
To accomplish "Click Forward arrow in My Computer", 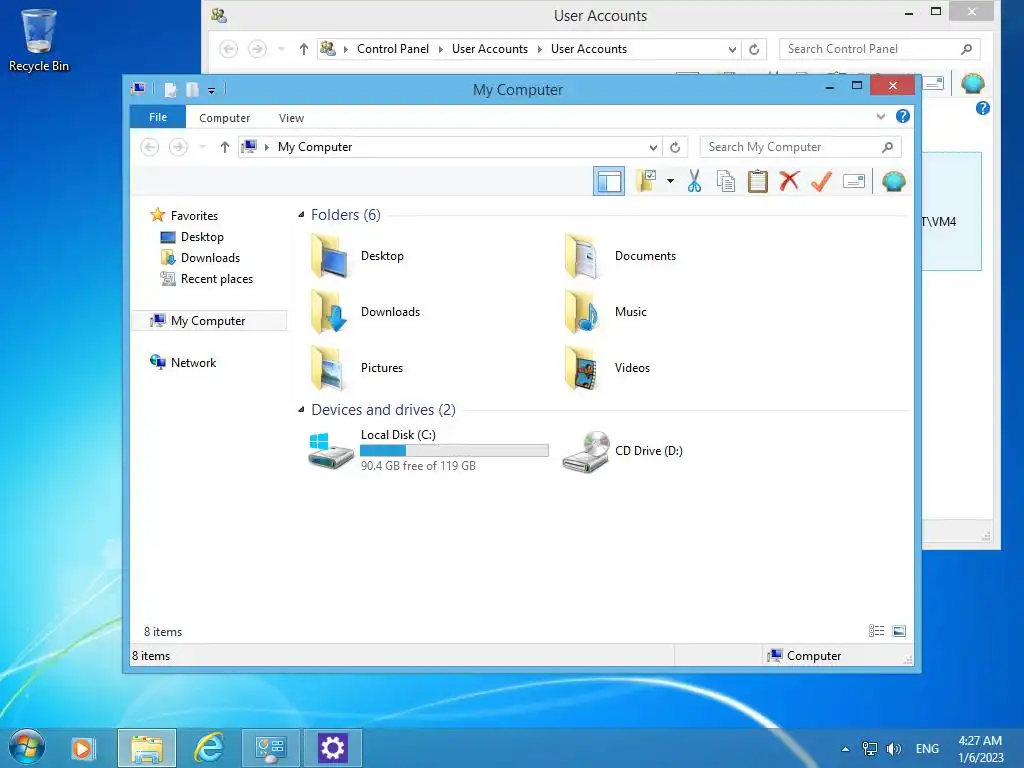I will (178, 147).
